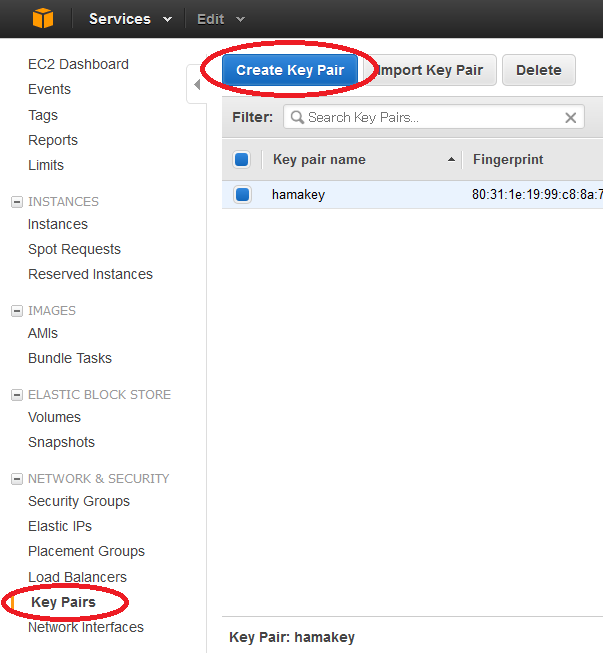This screenshot has height=653, width=603.
Task: Collapse the ELASTIC BLOCK STORE section
Action: click(x=17, y=395)
